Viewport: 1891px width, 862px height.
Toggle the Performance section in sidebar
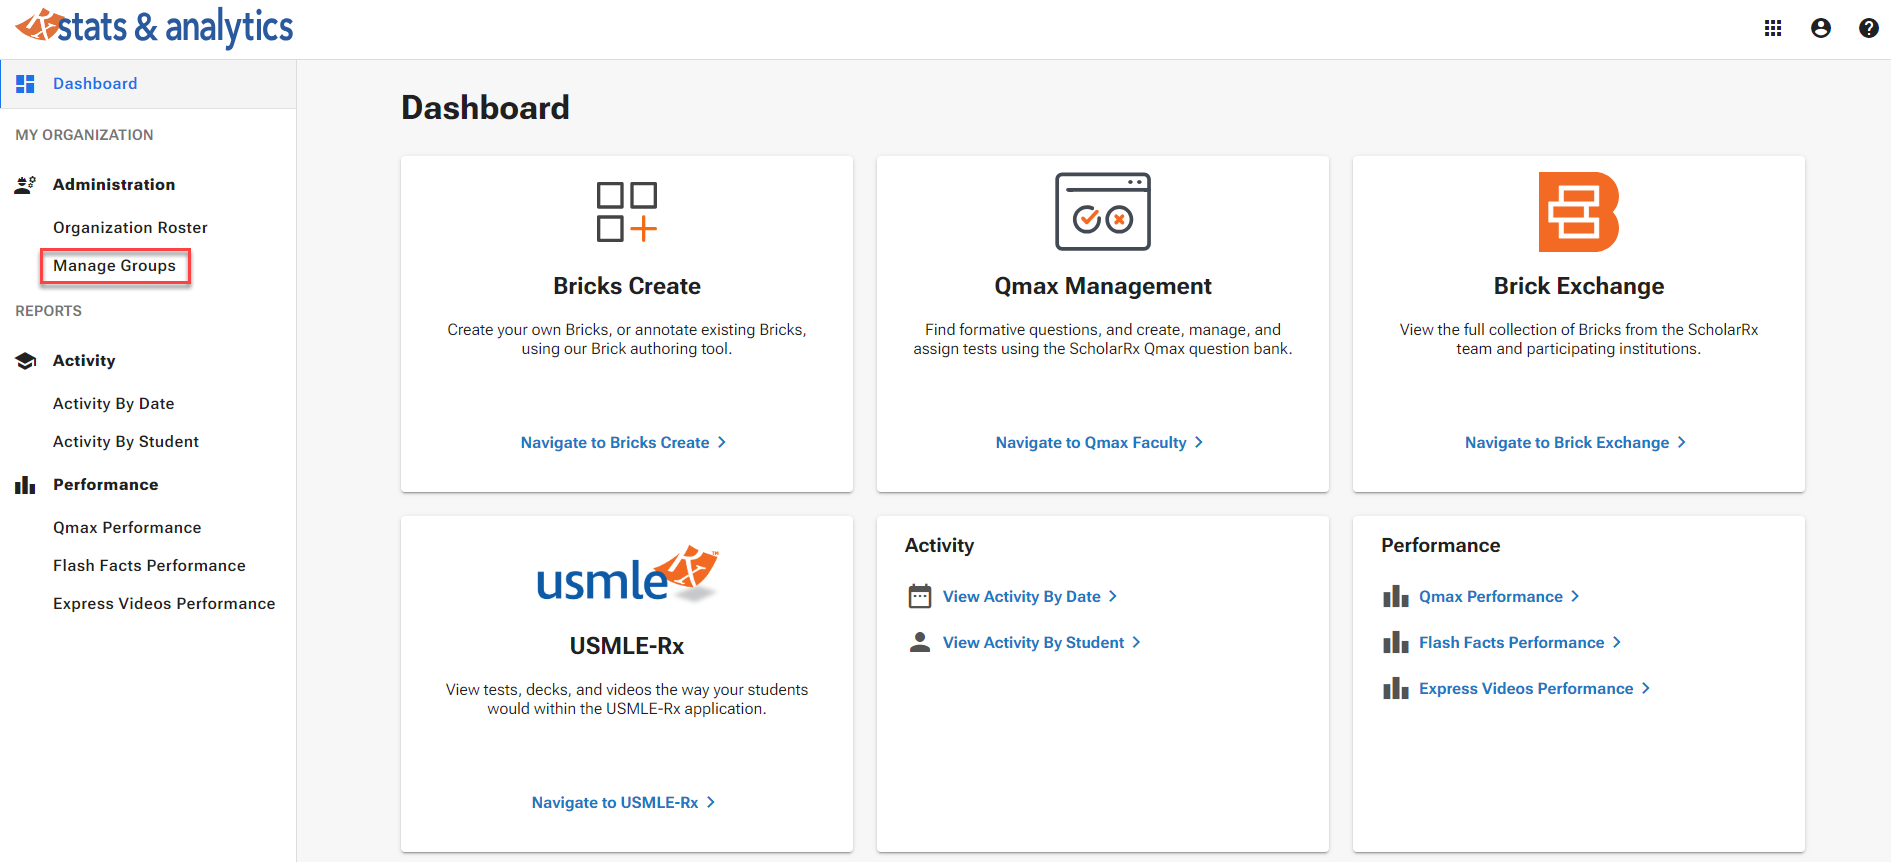point(105,485)
